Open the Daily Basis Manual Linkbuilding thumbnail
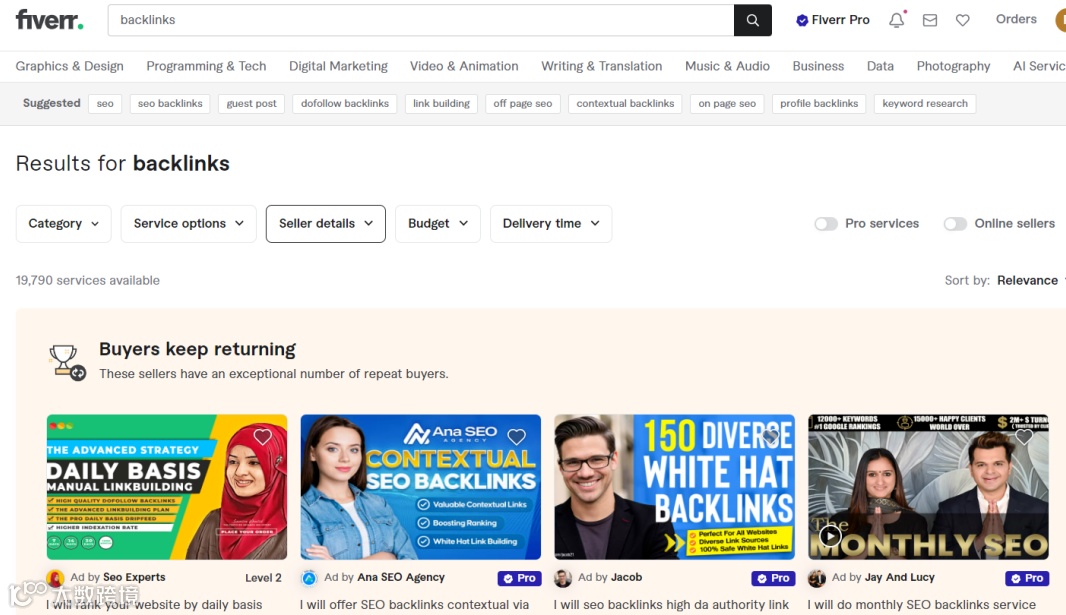The image size is (1066, 615). tap(167, 487)
